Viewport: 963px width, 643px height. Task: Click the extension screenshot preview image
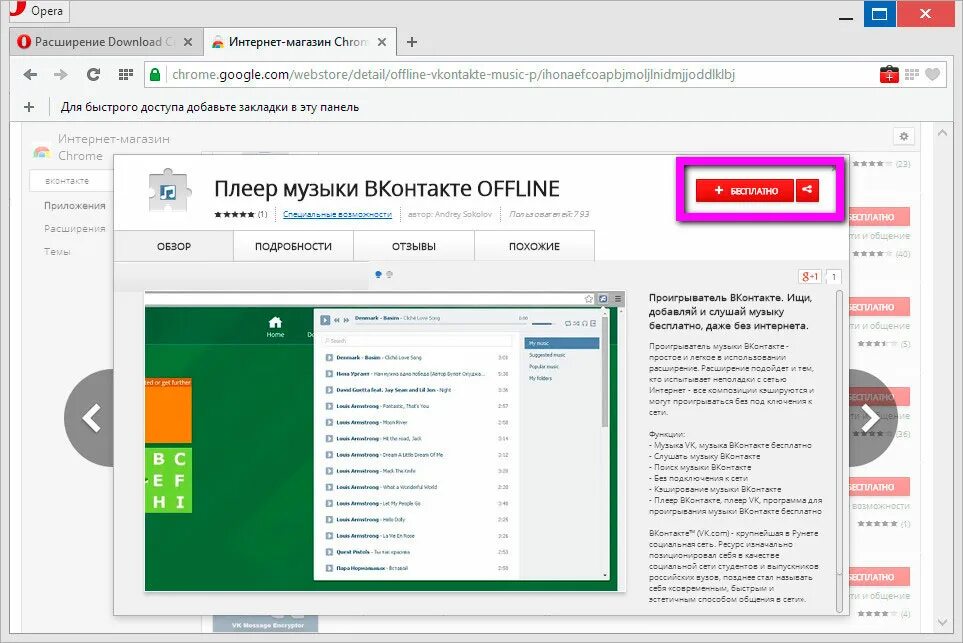click(384, 441)
